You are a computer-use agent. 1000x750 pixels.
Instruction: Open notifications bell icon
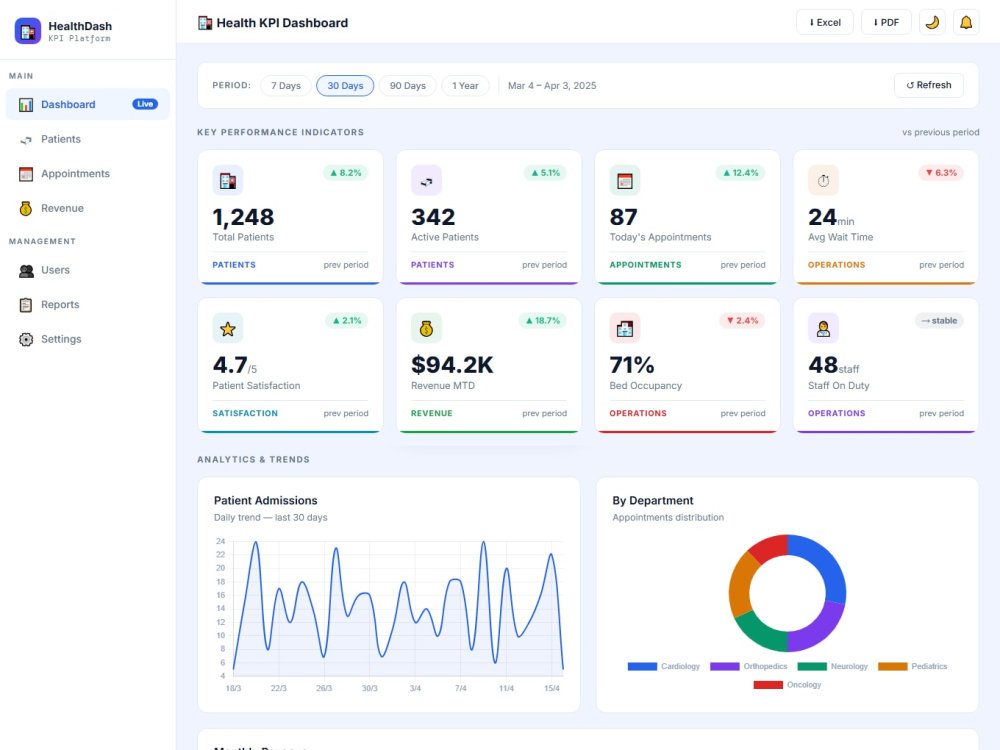pos(966,22)
